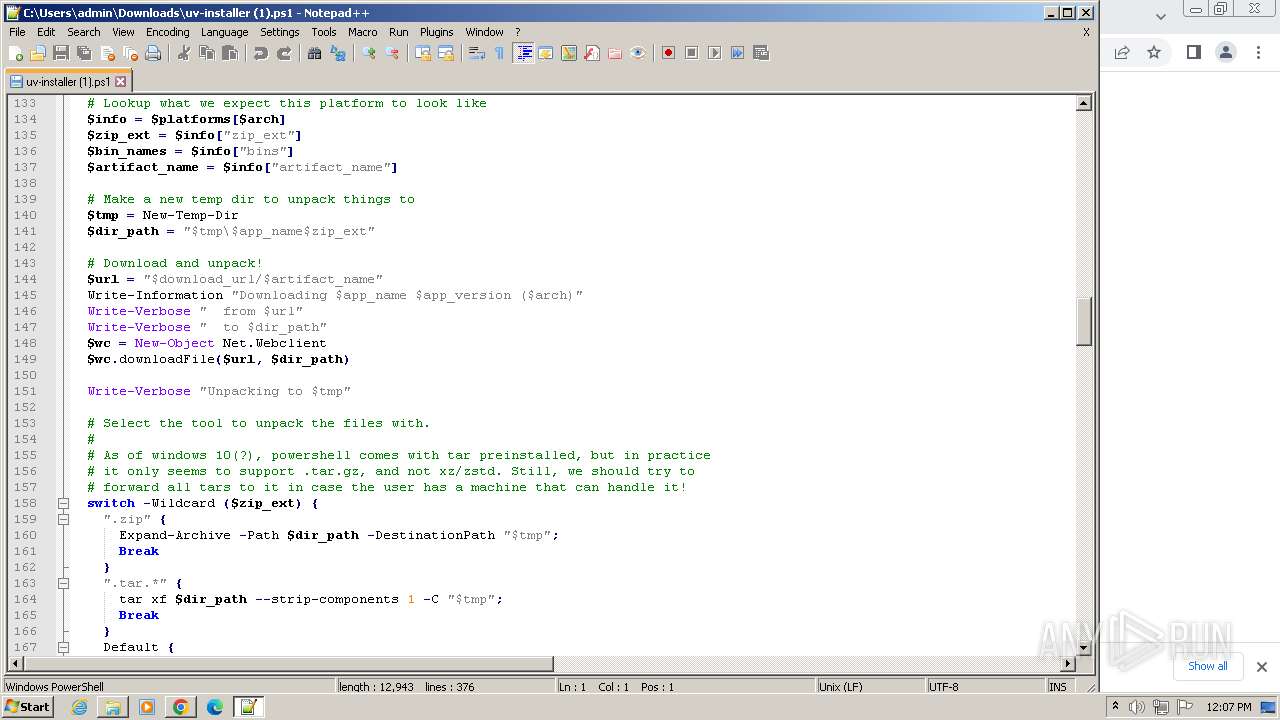Click the Redo toolbar icon
This screenshot has width=1280, height=720.
pos(284,53)
